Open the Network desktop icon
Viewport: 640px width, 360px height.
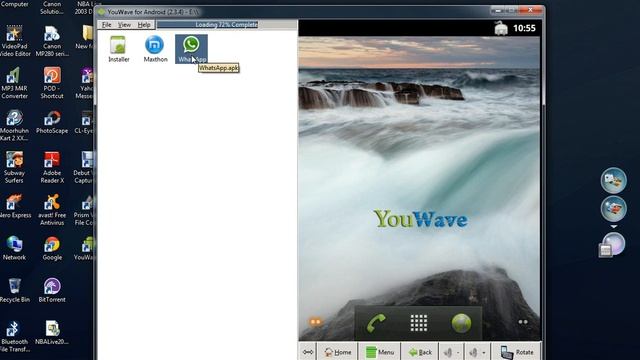coord(14,248)
